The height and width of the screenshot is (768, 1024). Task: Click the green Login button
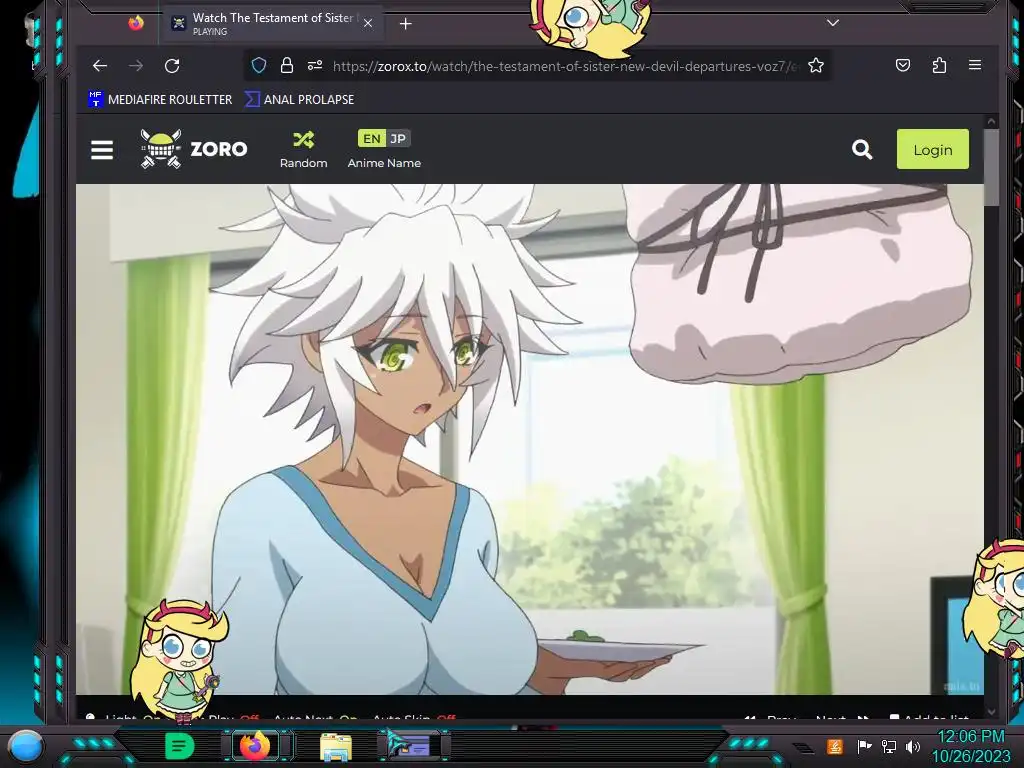click(x=933, y=150)
